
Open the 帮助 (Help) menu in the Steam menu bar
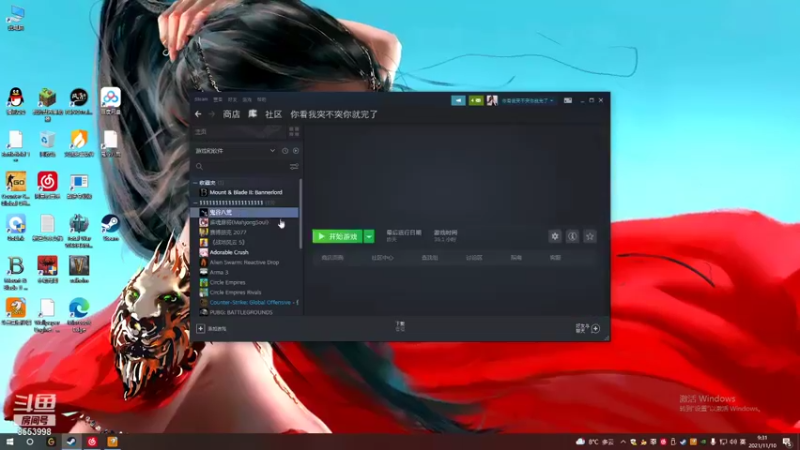tap(262, 99)
